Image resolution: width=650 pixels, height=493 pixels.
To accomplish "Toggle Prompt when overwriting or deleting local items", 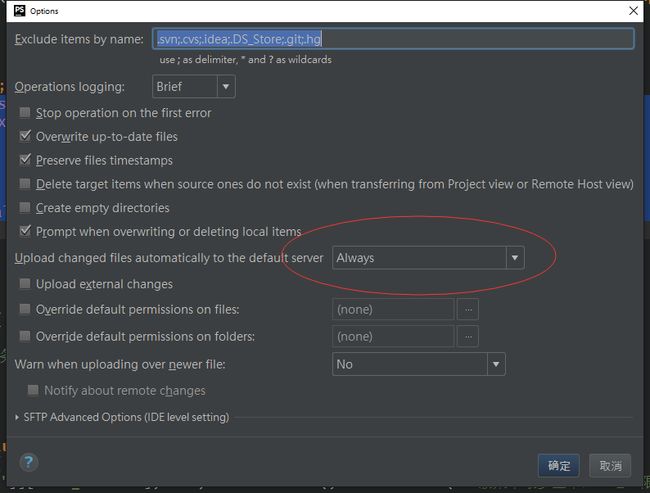I will click(25, 231).
